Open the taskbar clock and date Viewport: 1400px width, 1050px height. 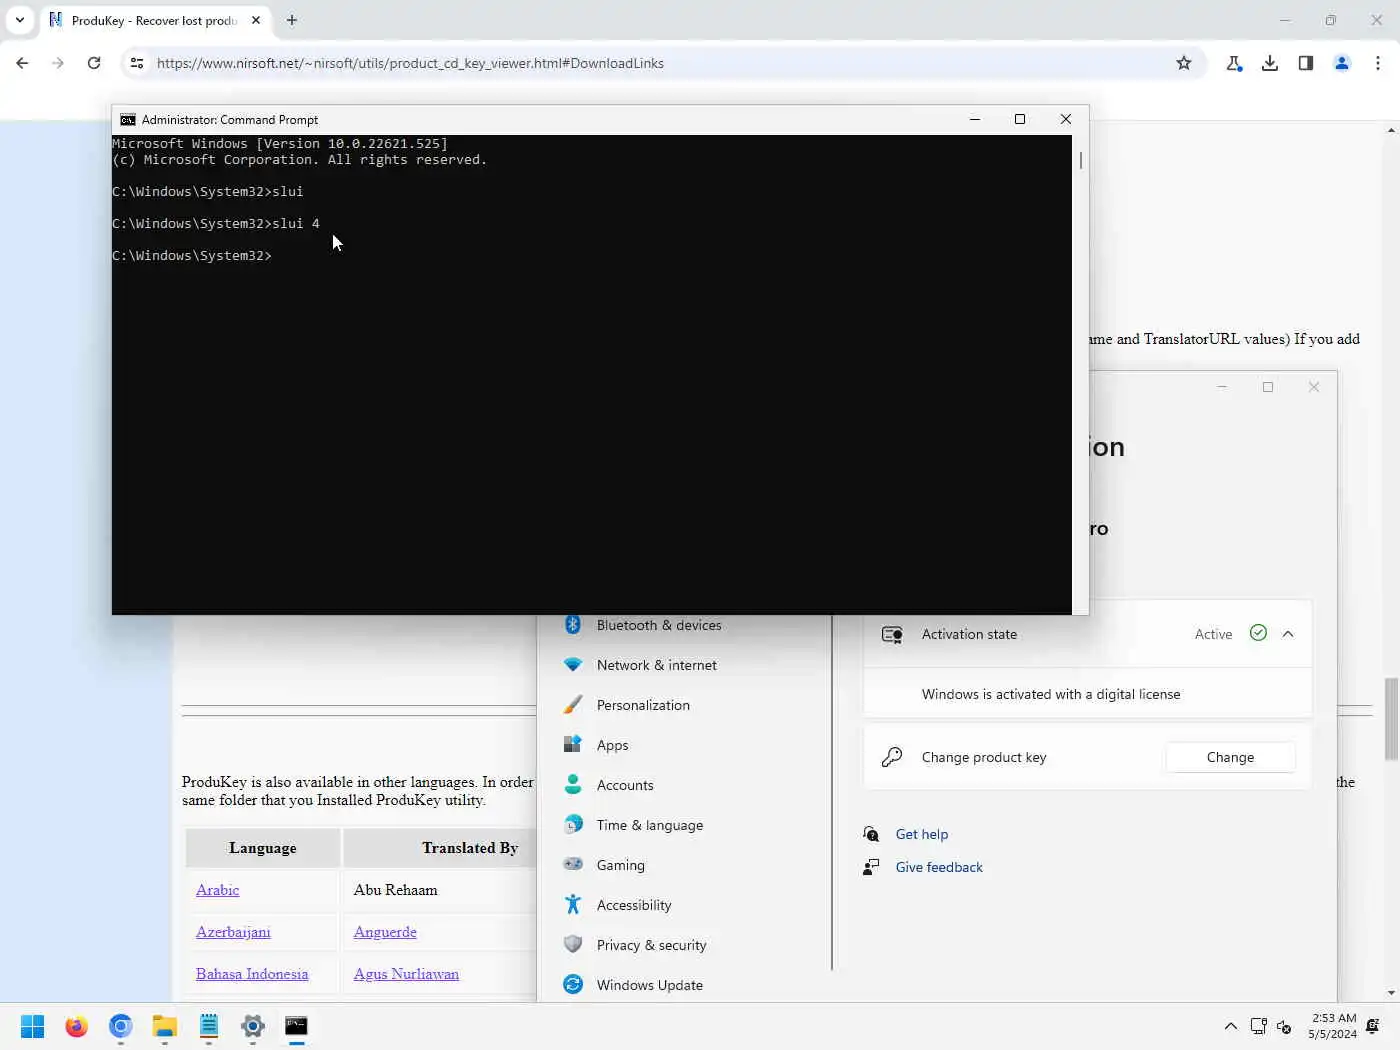pyautogui.click(x=1332, y=1026)
